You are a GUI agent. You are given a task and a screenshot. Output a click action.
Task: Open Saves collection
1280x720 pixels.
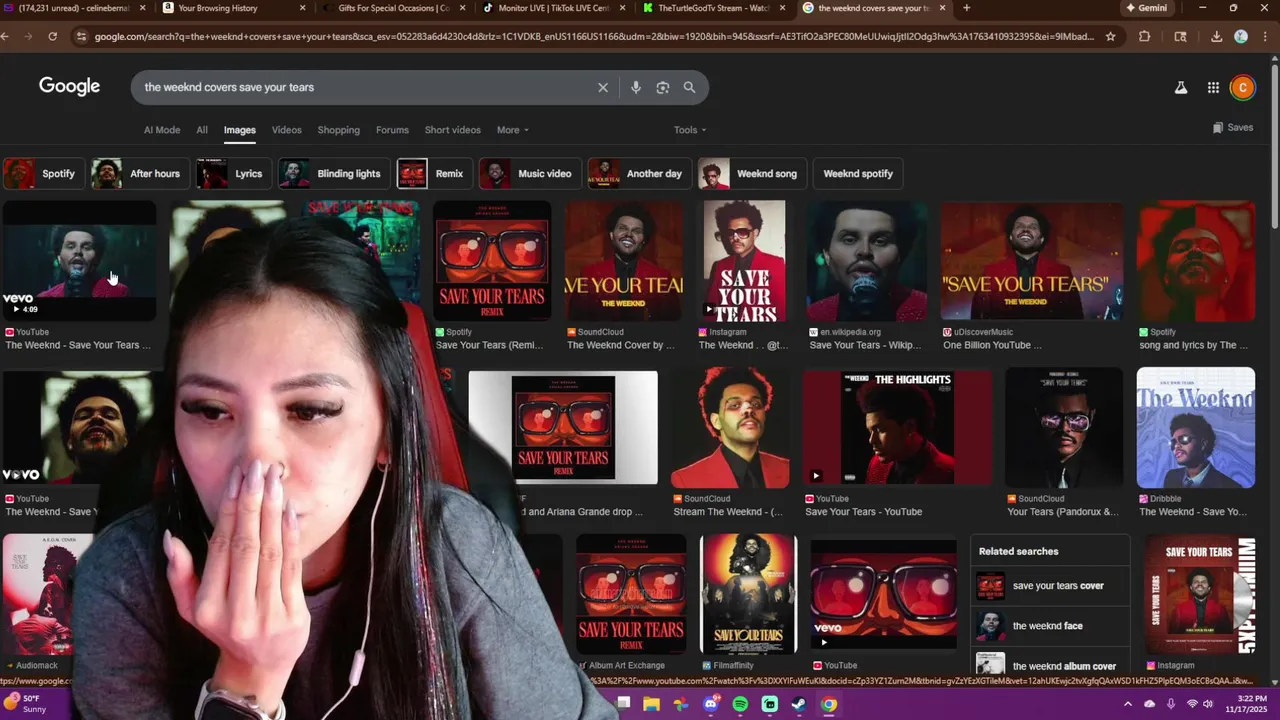pos(1232,128)
